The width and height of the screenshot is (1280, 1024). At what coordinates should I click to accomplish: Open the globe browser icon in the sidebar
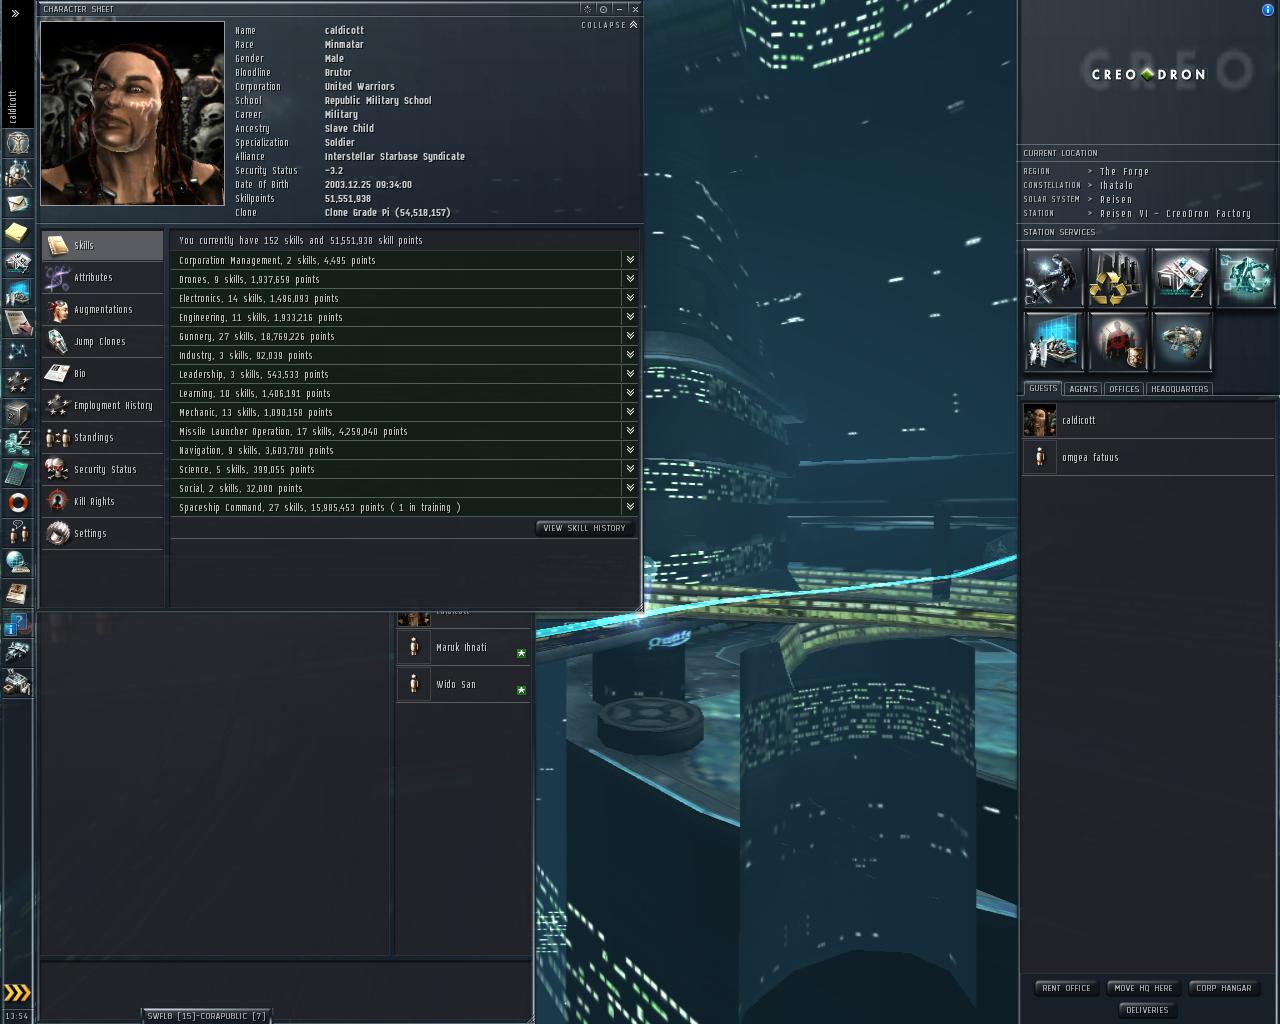tap(17, 562)
